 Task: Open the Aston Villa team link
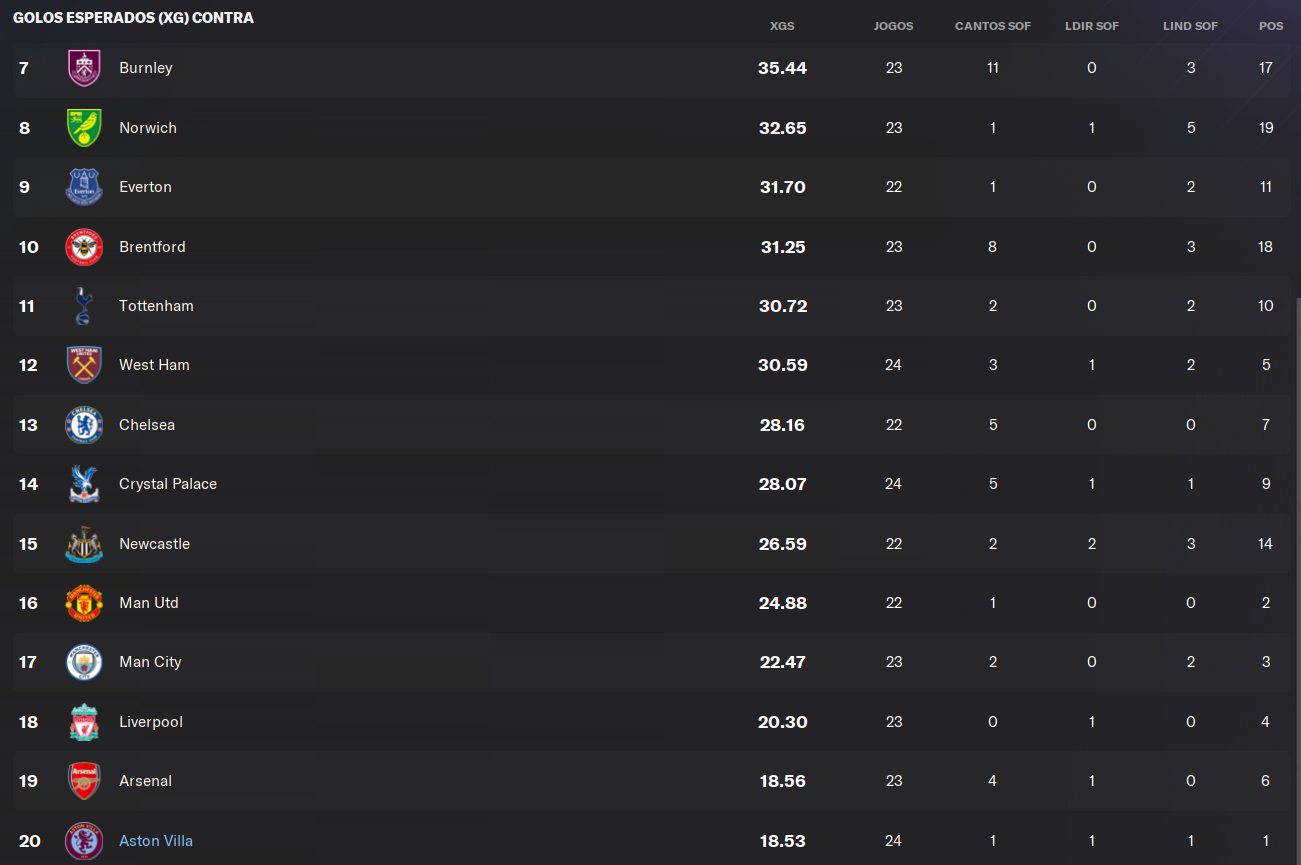pyautogui.click(x=156, y=841)
